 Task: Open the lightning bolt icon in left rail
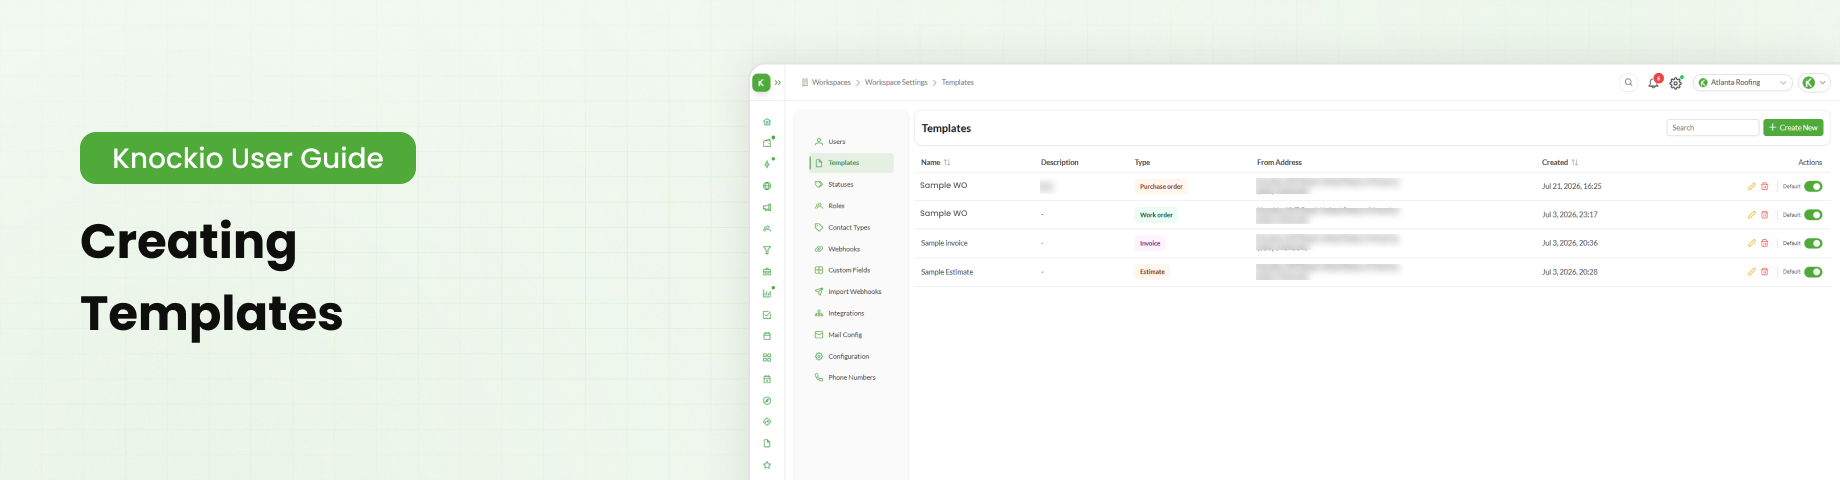[767, 164]
